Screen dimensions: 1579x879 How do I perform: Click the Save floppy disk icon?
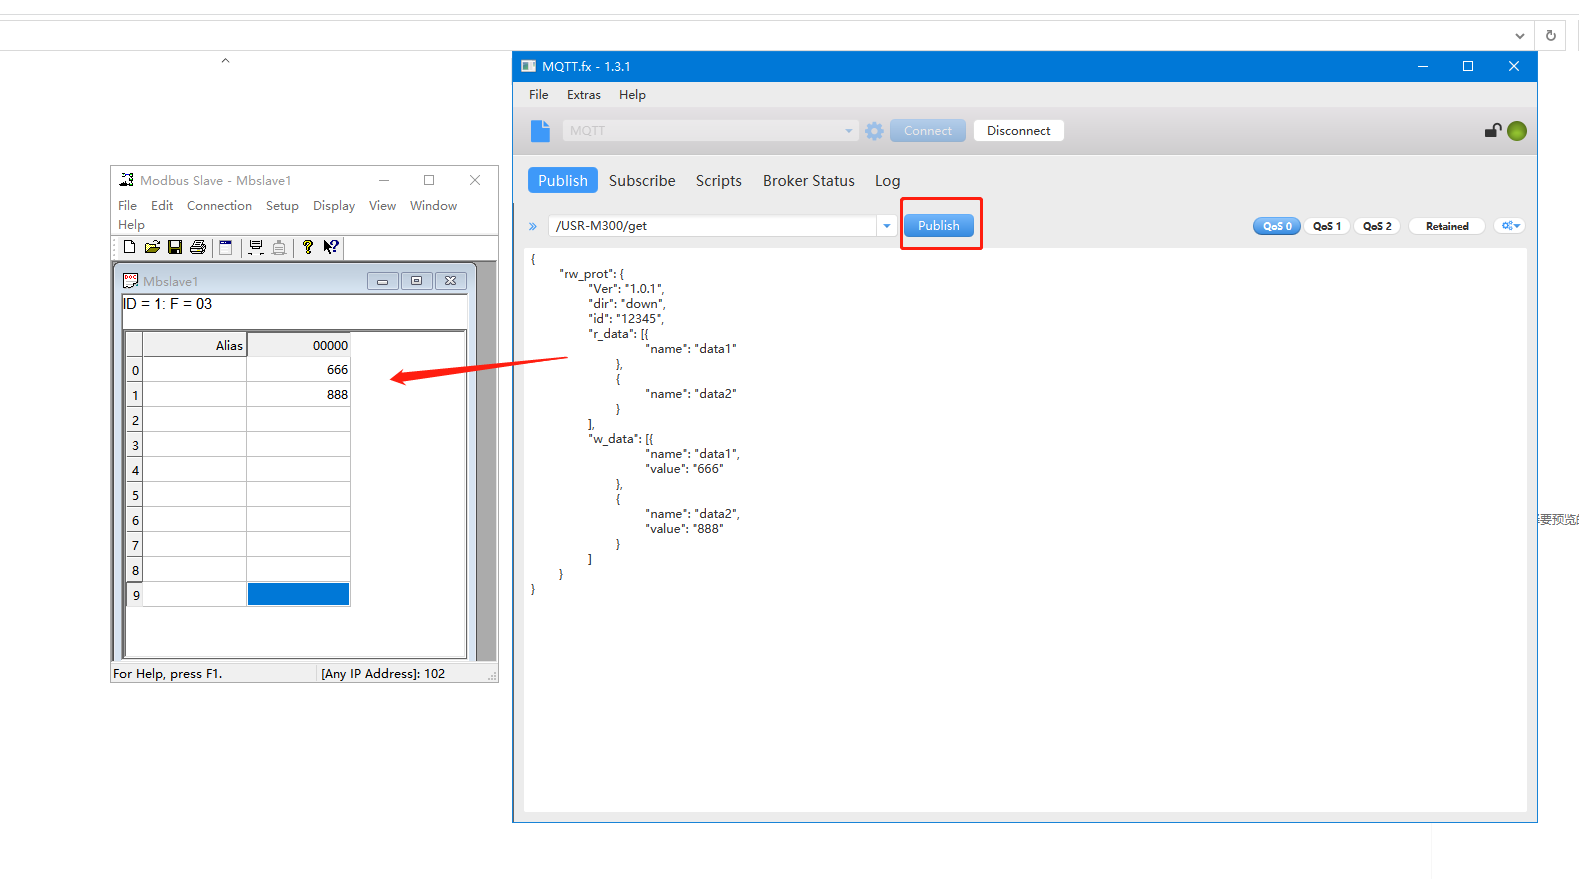pyautogui.click(x=175, y=247)
